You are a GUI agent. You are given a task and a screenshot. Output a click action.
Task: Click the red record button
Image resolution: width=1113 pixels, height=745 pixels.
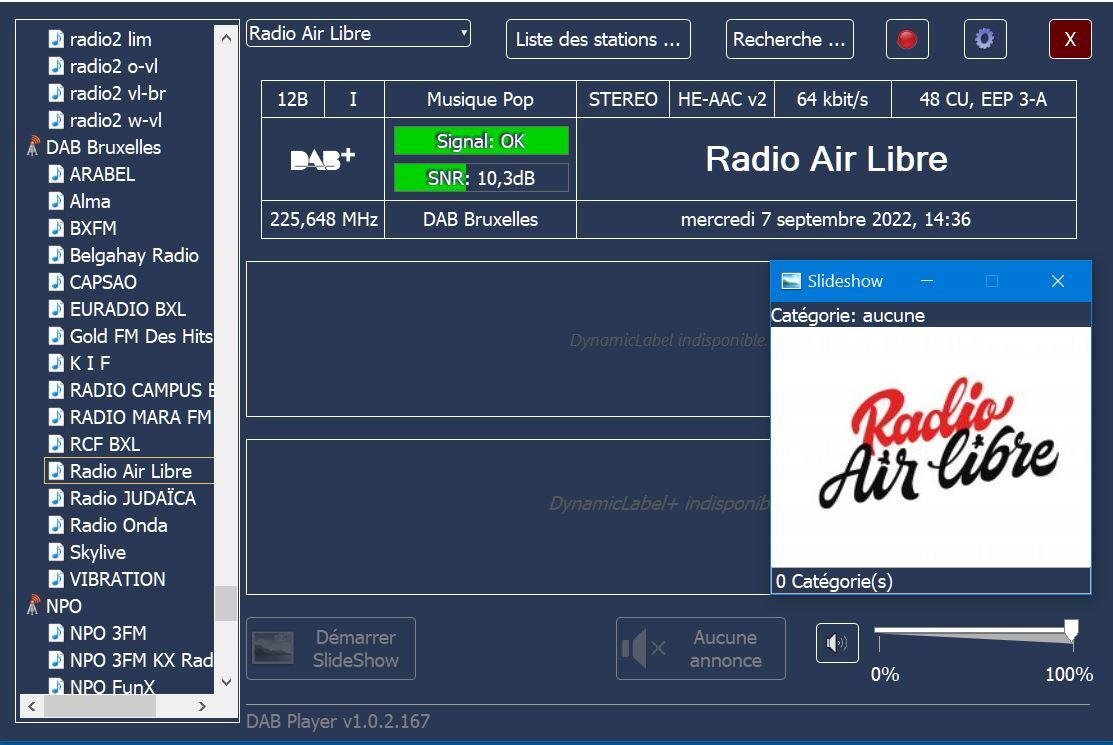(907, 39)
